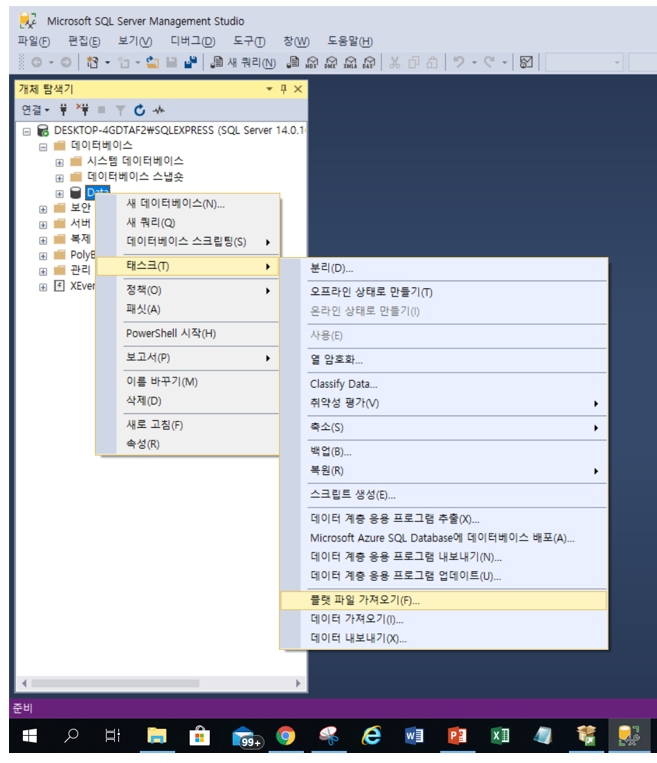The width and height of the screenshot is (657, 763).
Task: Pin the Object Explorer panel
Action: click(x=283, y=89)
